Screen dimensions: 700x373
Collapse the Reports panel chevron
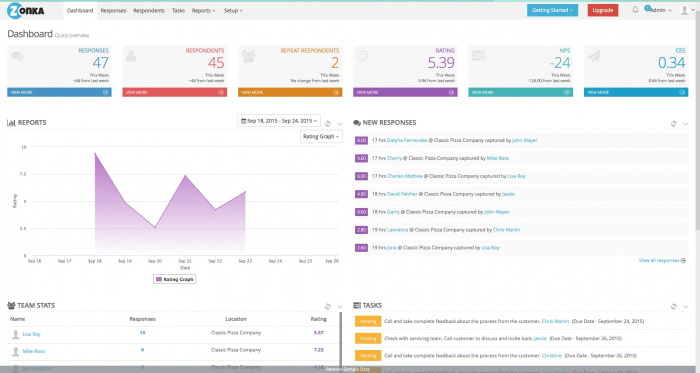point(340,124)
